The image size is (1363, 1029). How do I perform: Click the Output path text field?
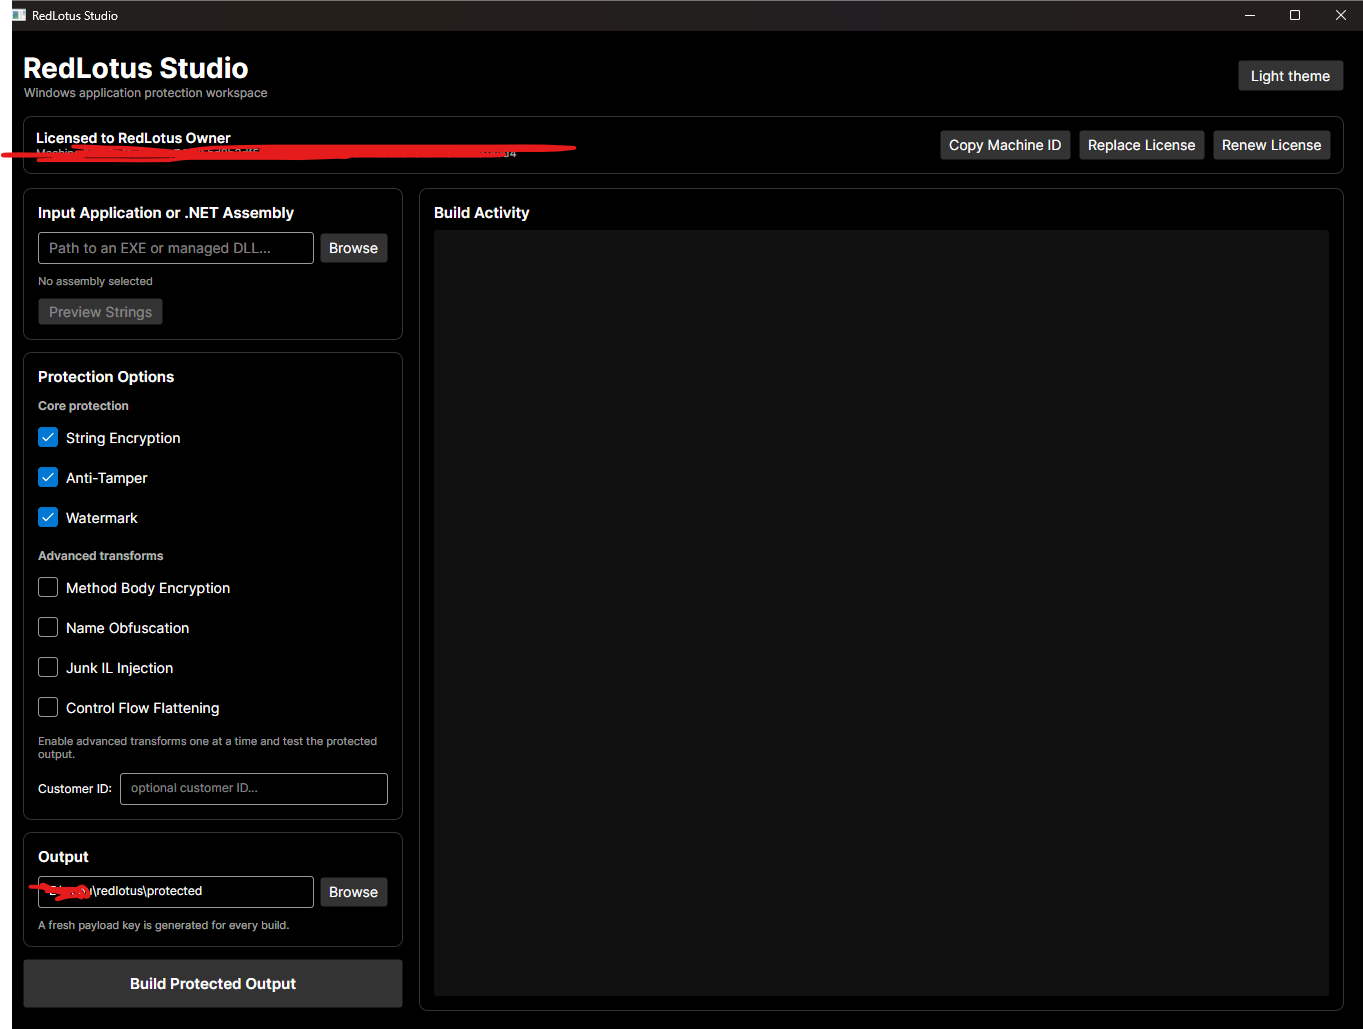tap(176, 892)
